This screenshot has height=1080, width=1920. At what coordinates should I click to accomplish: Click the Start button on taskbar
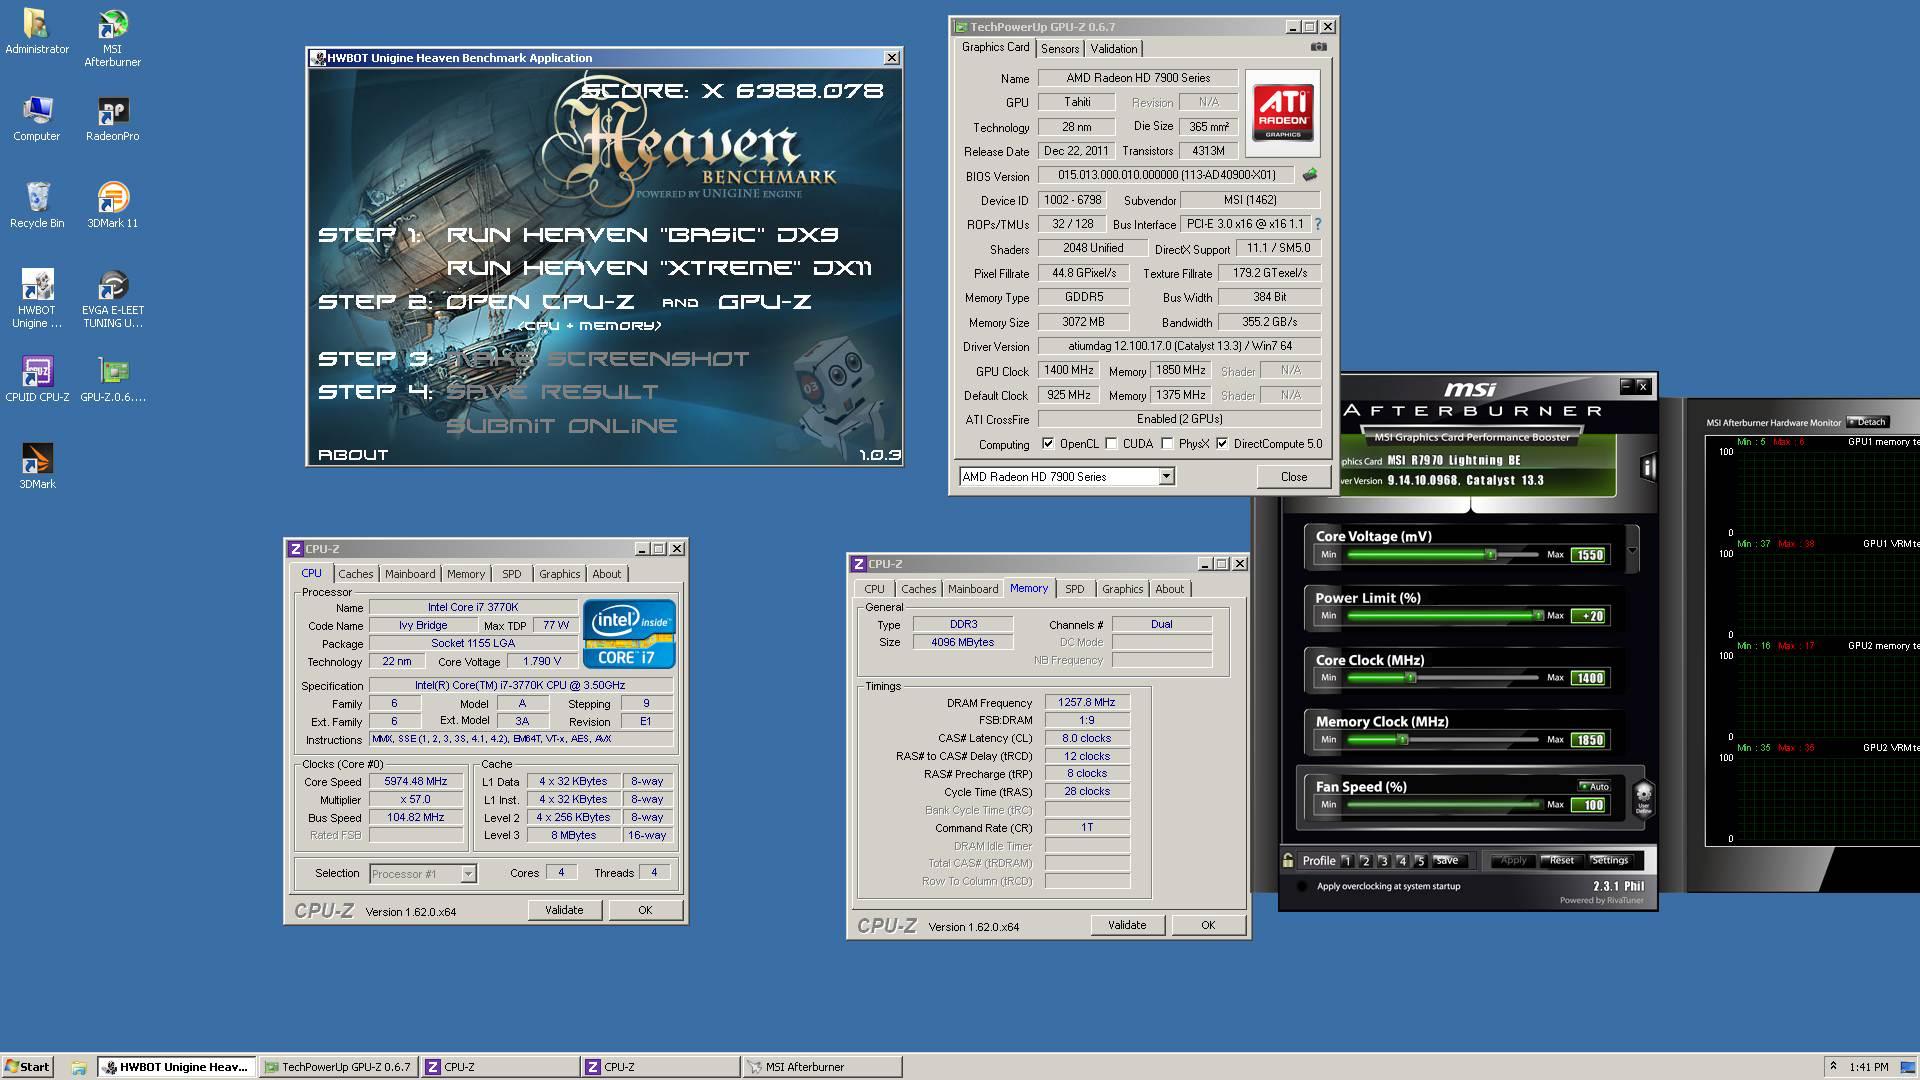point(27,1067)
